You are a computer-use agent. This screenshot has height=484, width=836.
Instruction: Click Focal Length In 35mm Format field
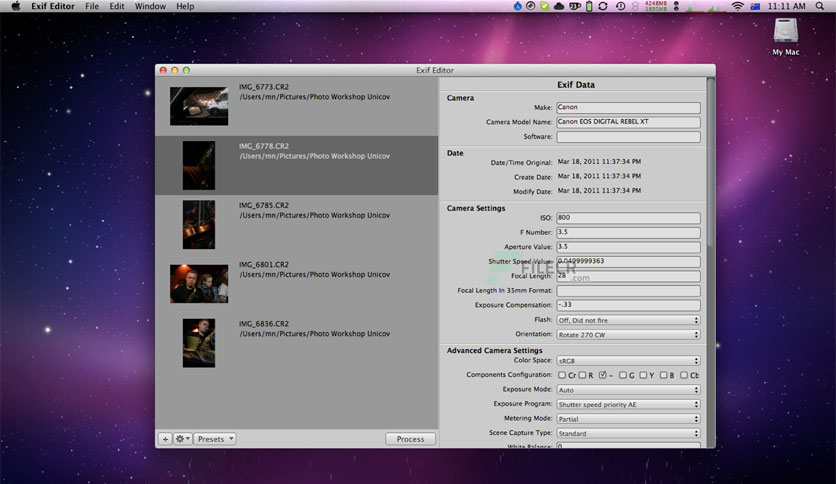(628, 291)
